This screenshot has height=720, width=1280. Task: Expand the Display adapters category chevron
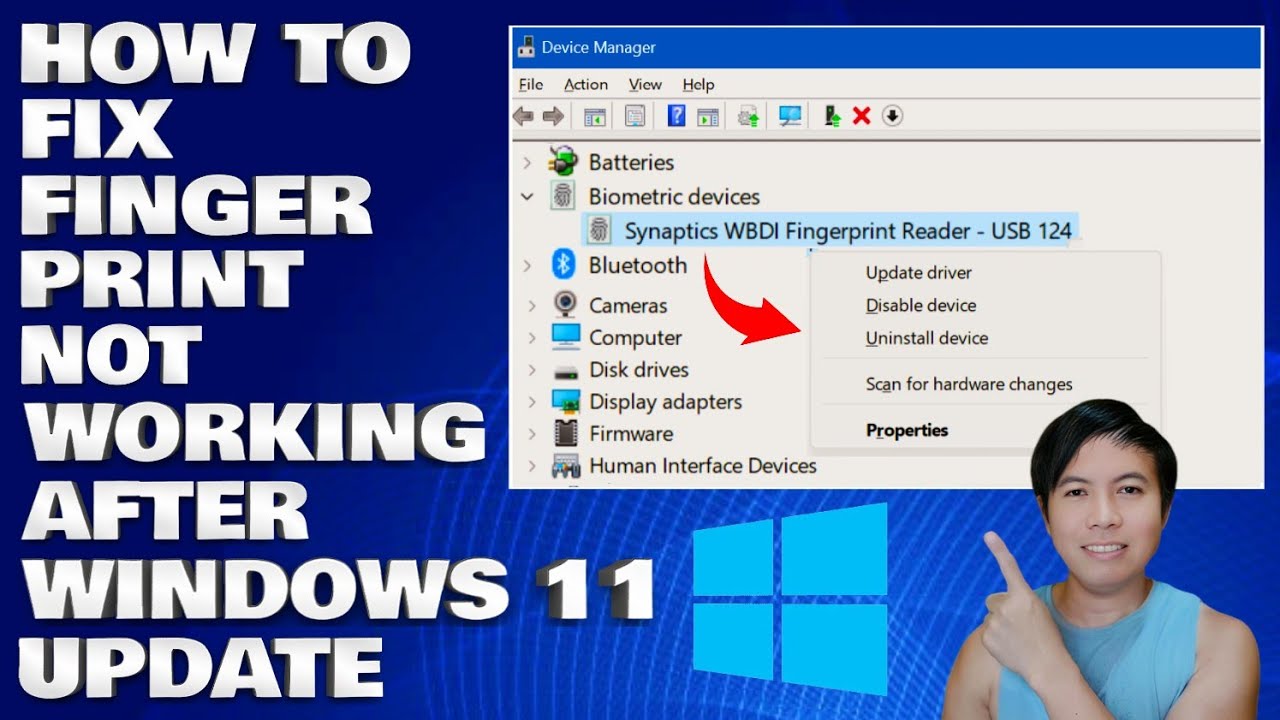coord(532,401)
